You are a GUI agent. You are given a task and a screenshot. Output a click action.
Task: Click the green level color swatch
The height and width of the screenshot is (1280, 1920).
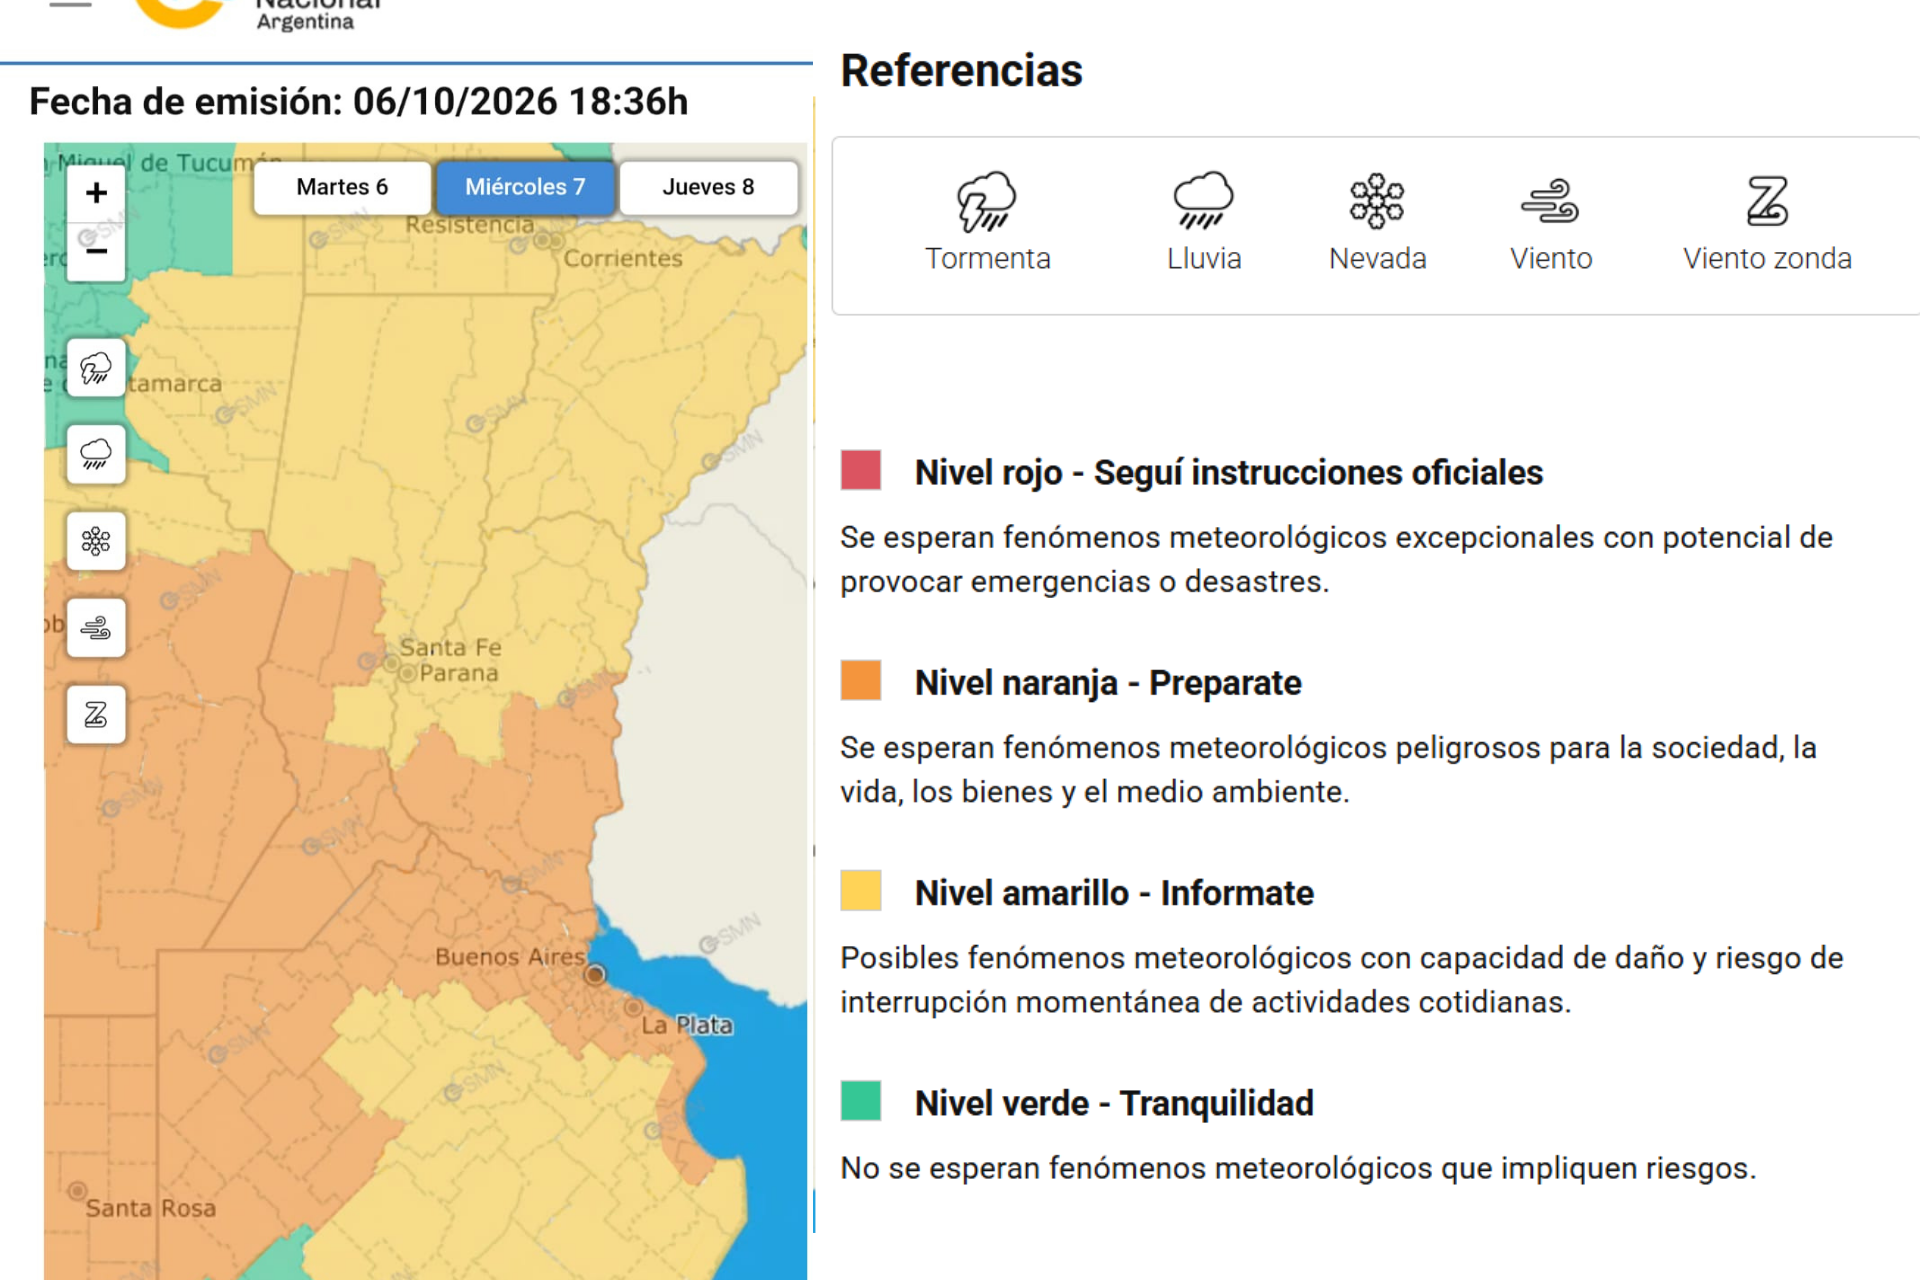(861, 1101)
